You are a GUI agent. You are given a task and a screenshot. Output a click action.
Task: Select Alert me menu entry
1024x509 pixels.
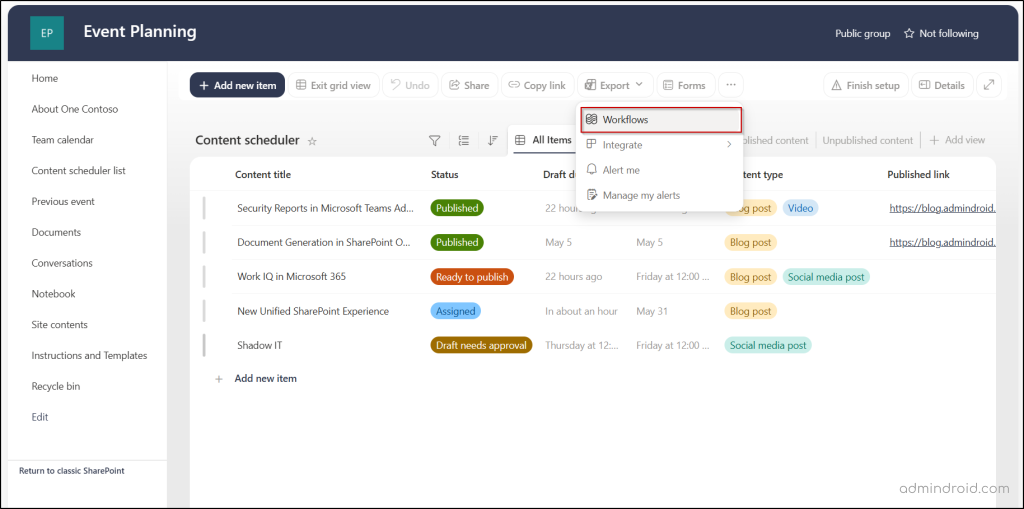tap(660, 170)
